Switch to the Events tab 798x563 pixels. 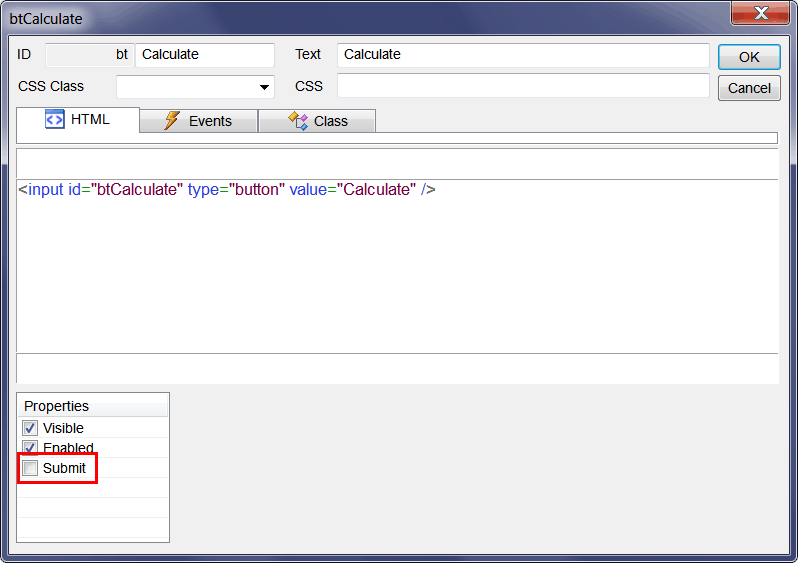[198, 121]
